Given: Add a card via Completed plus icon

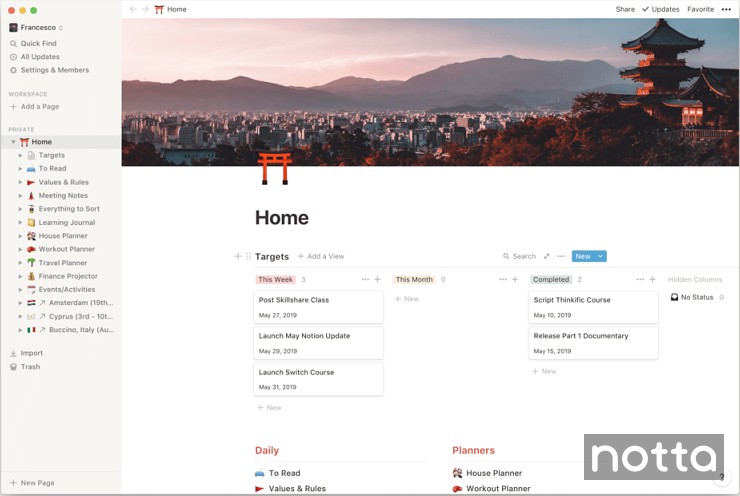Looking at the screenshot, I should 652,279.
